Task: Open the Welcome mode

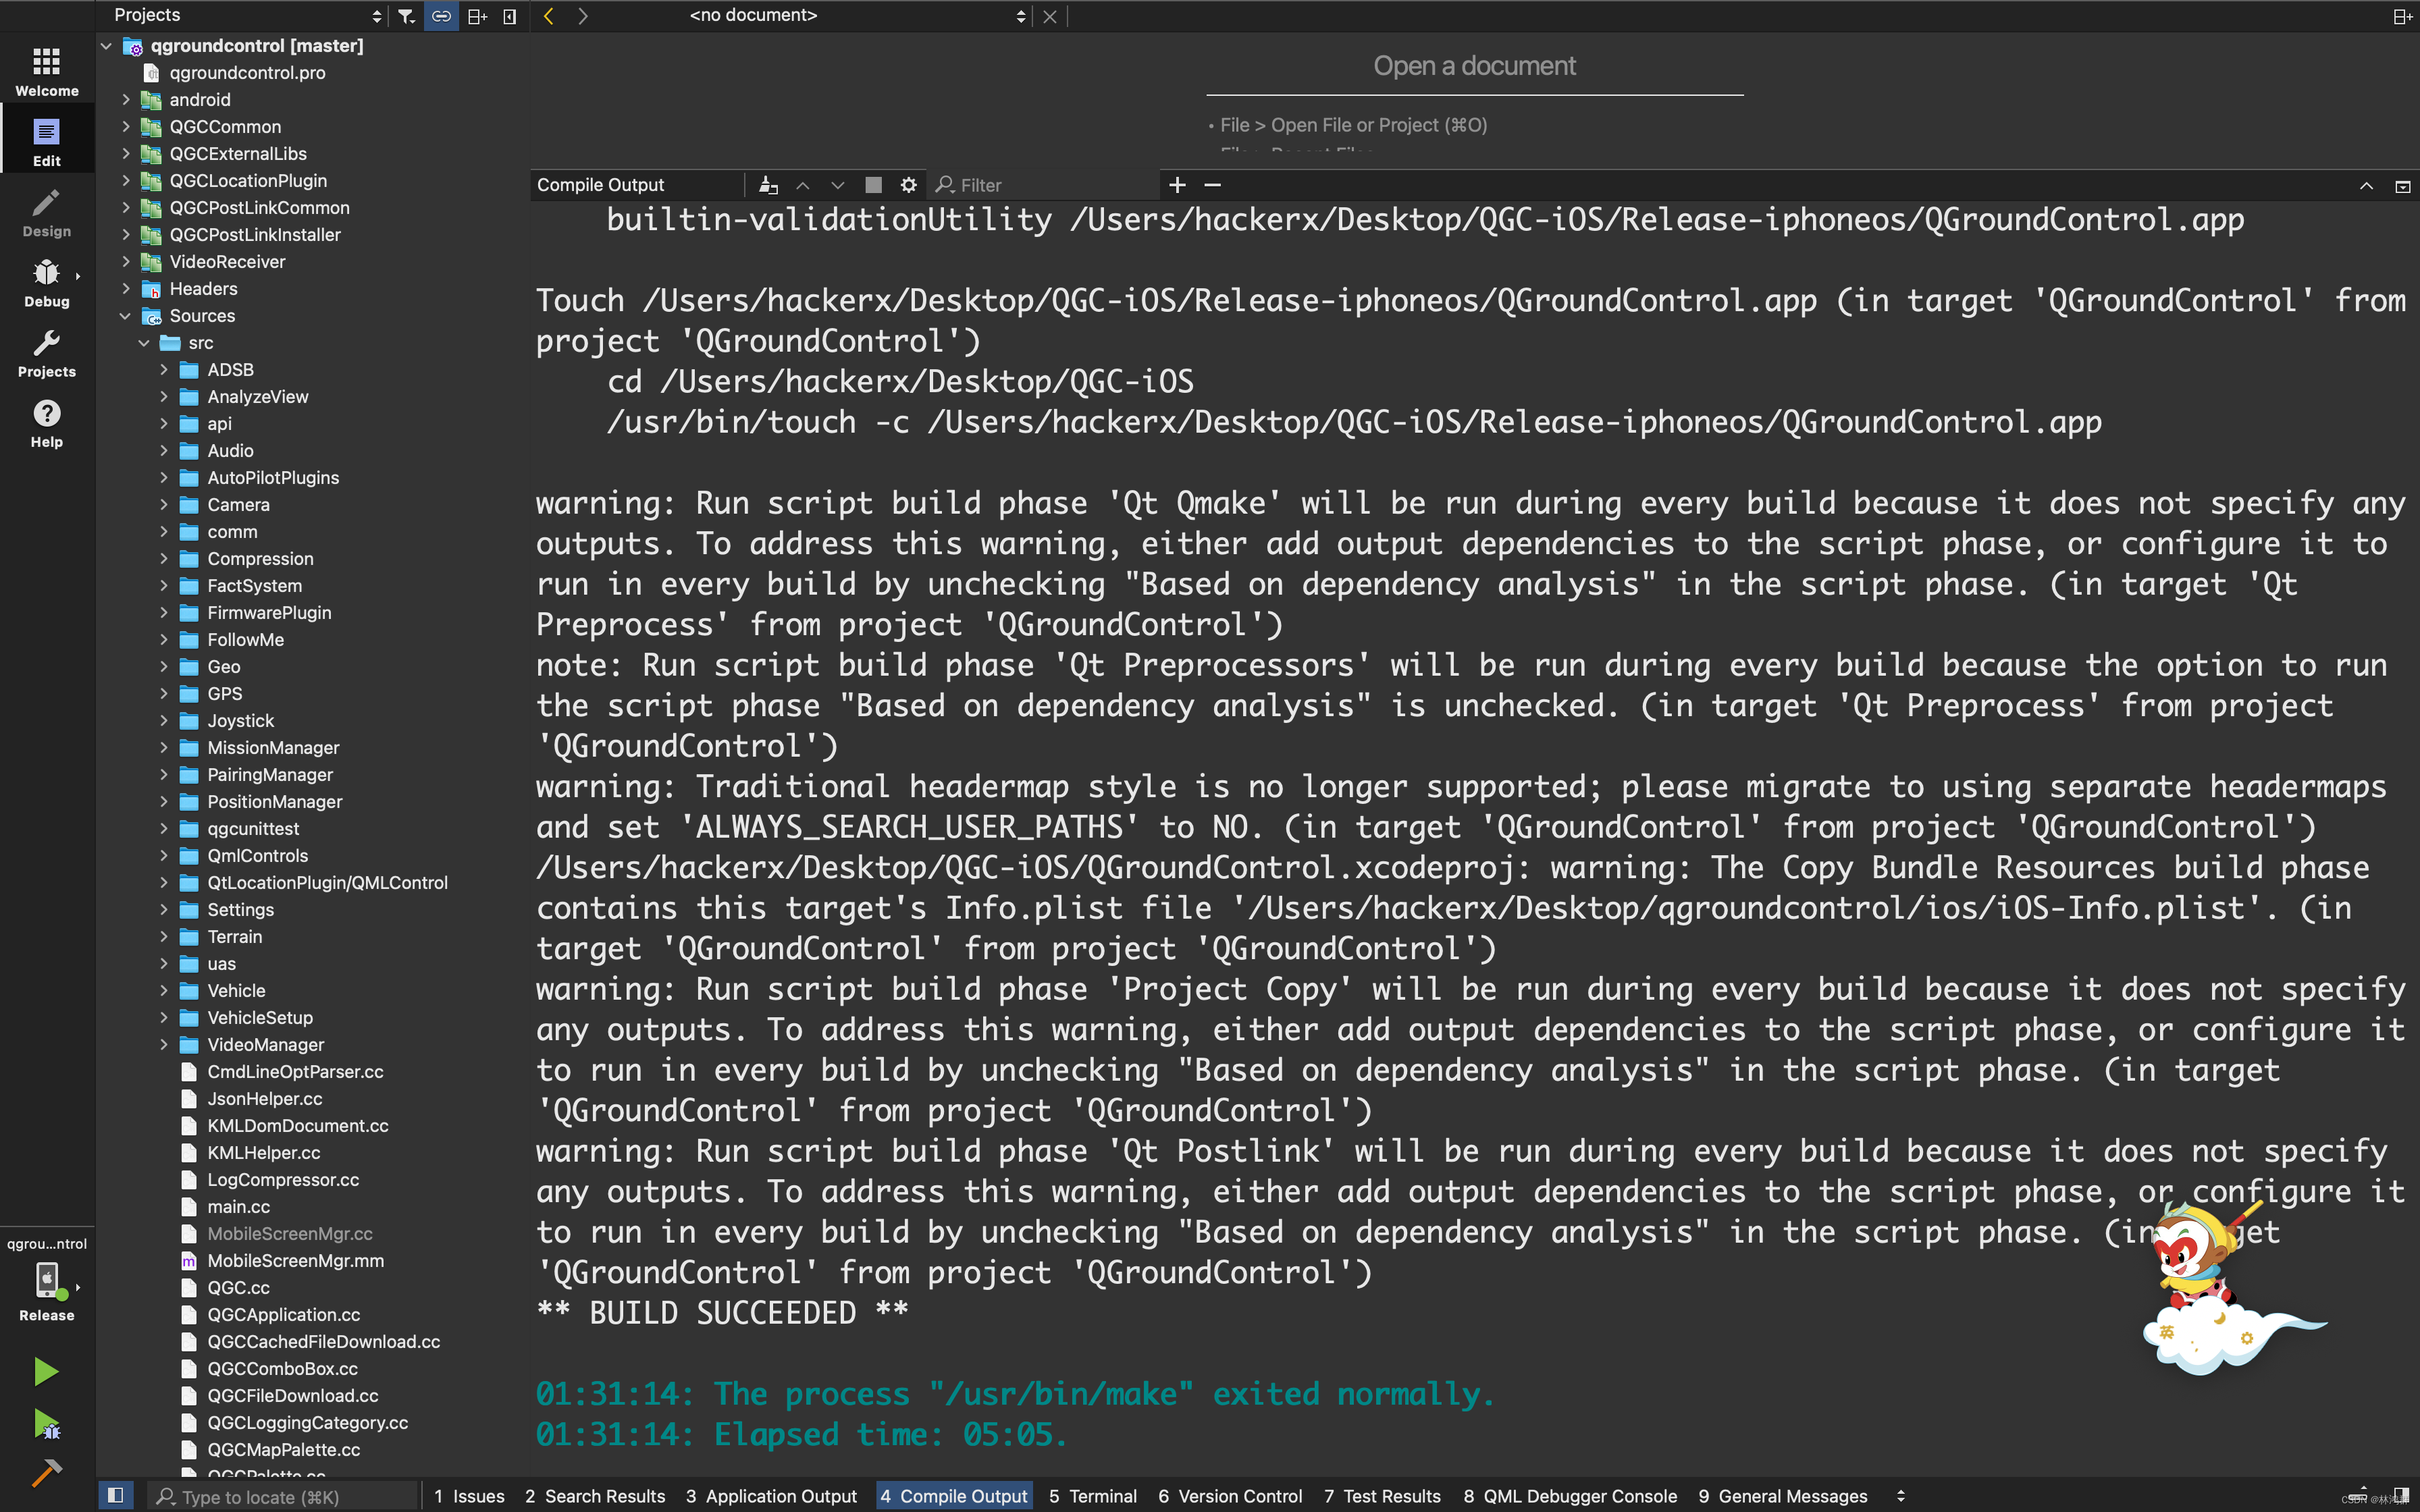Action: [46, 71]
